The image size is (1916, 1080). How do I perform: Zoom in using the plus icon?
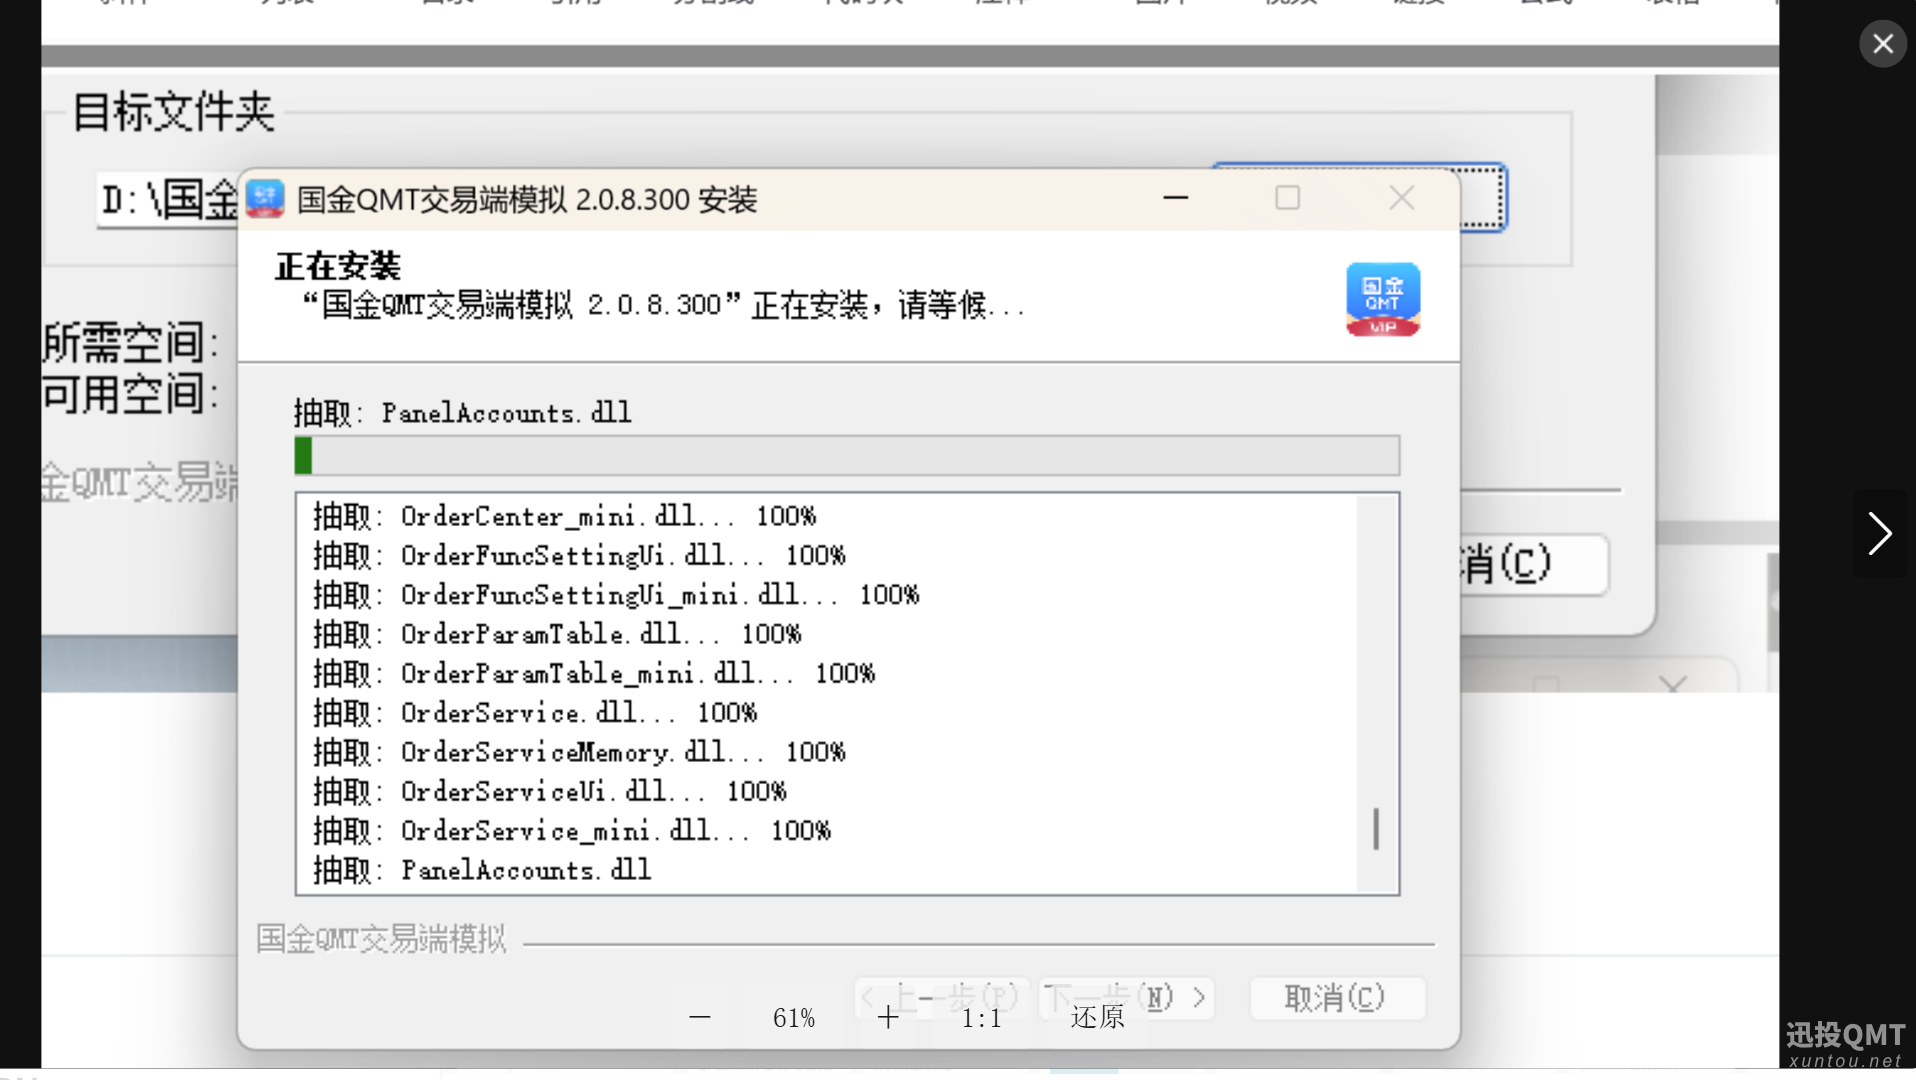888,1017
